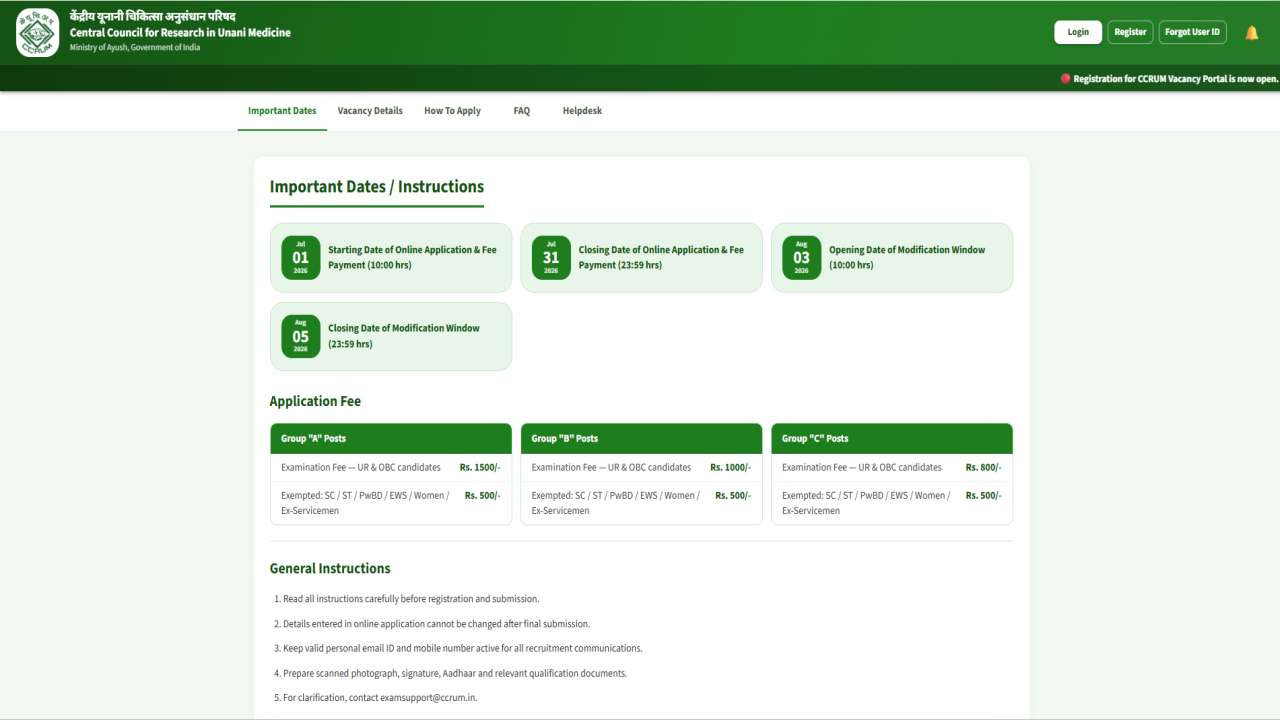
Task: Open the notification bell icon
Action: (x=1251, y=33)
